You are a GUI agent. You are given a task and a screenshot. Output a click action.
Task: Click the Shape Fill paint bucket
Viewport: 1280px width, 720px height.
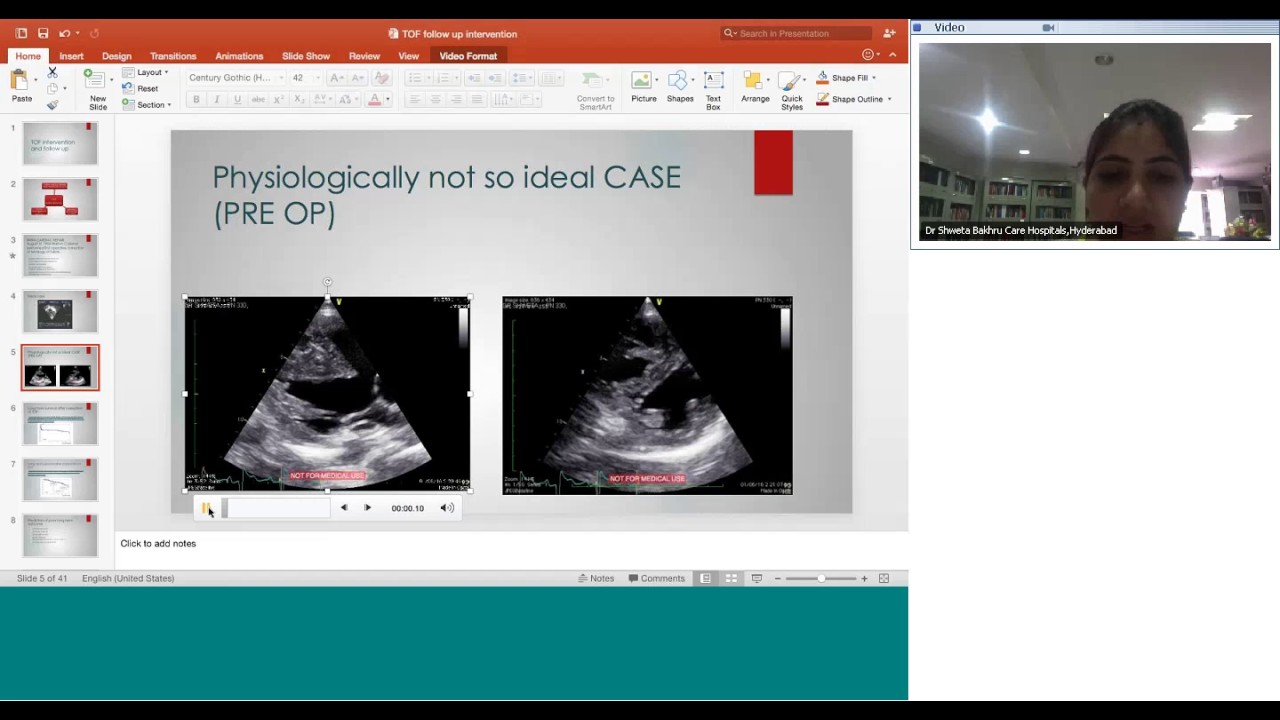click(822, 77)
